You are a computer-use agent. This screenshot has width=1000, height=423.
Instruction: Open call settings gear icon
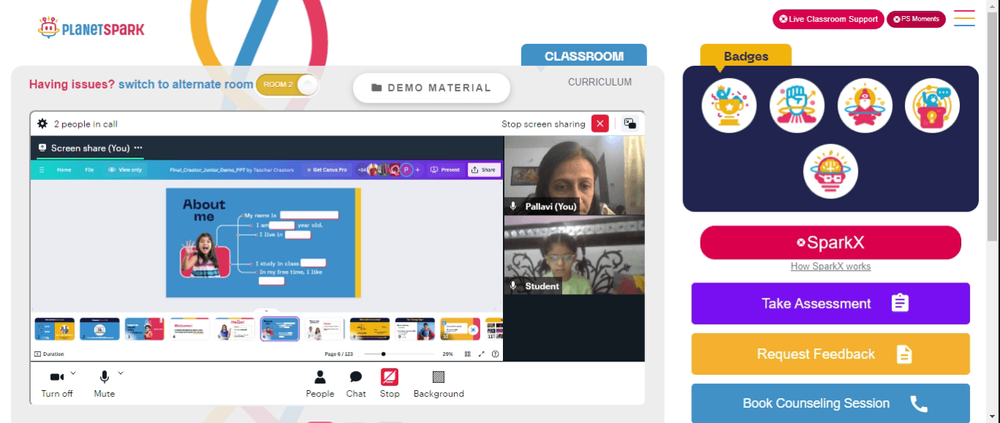coord(43,124)
